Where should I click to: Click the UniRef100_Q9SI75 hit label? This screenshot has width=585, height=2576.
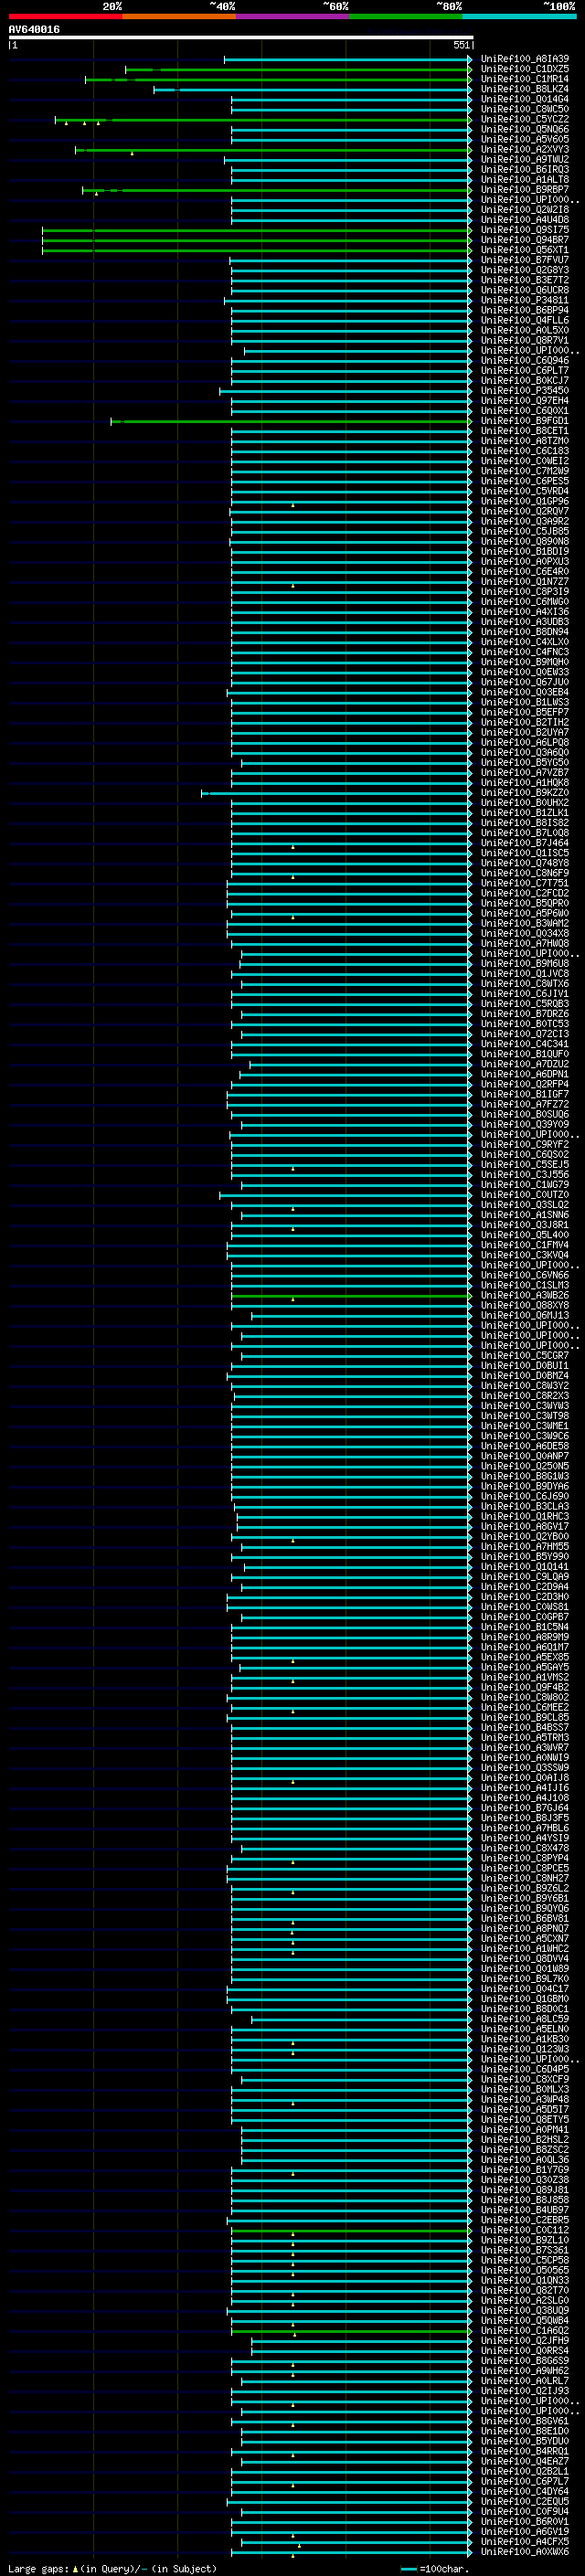coord(525,230)
